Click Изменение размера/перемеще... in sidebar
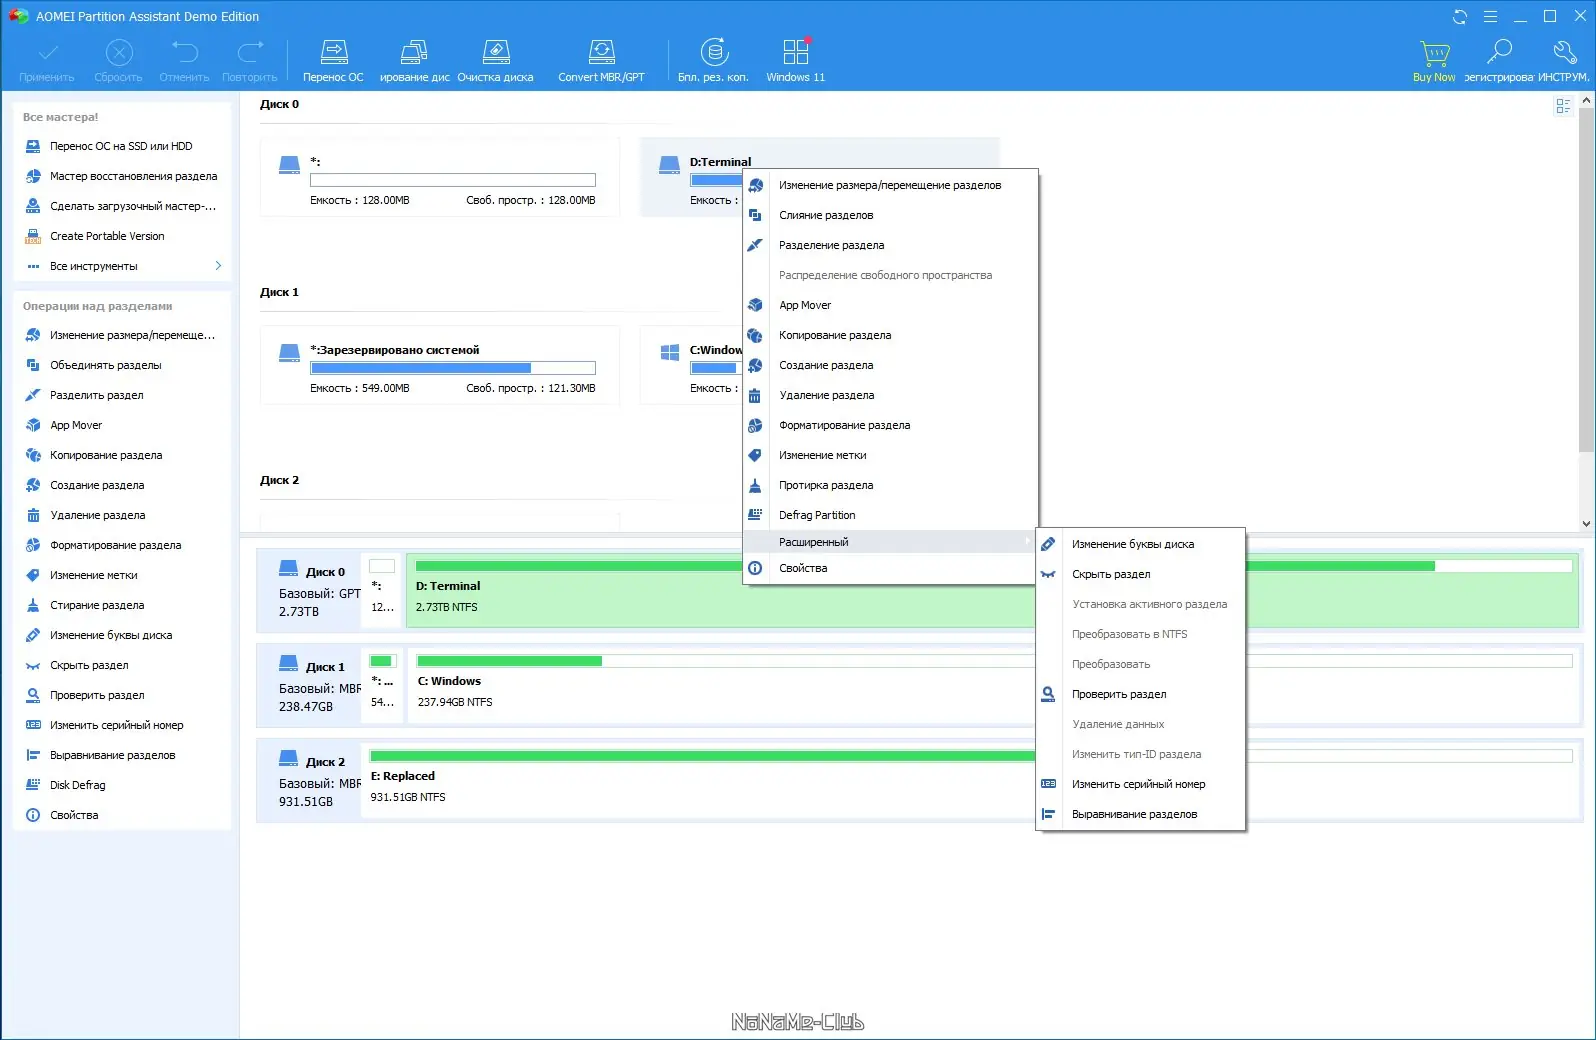This screenshot has width=1596, height=1040. [x=132, y=335]
